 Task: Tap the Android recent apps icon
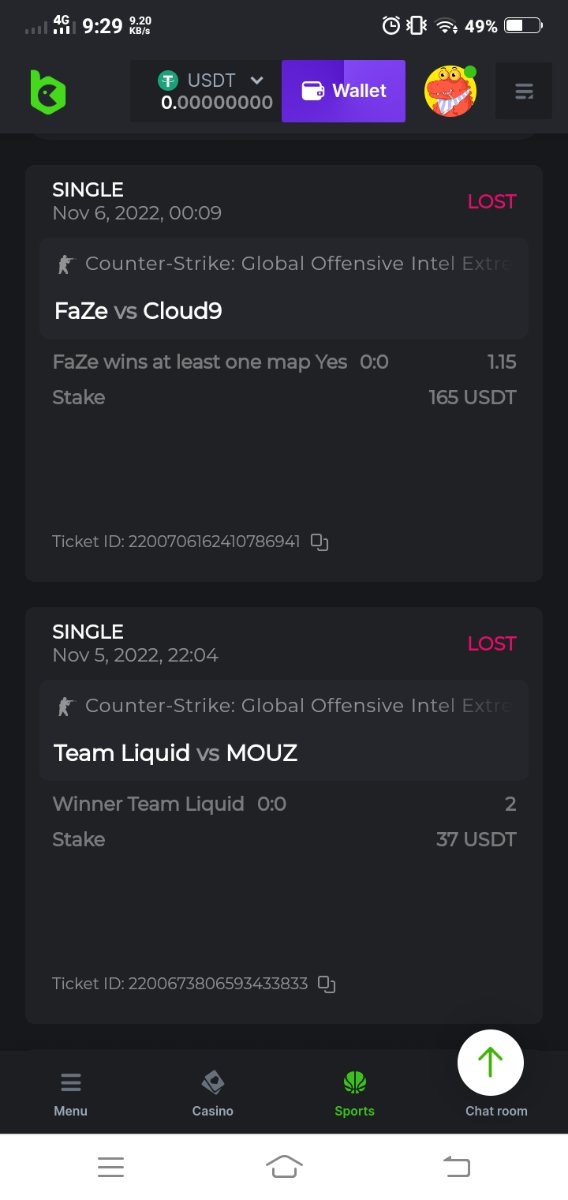point(111,1166)
